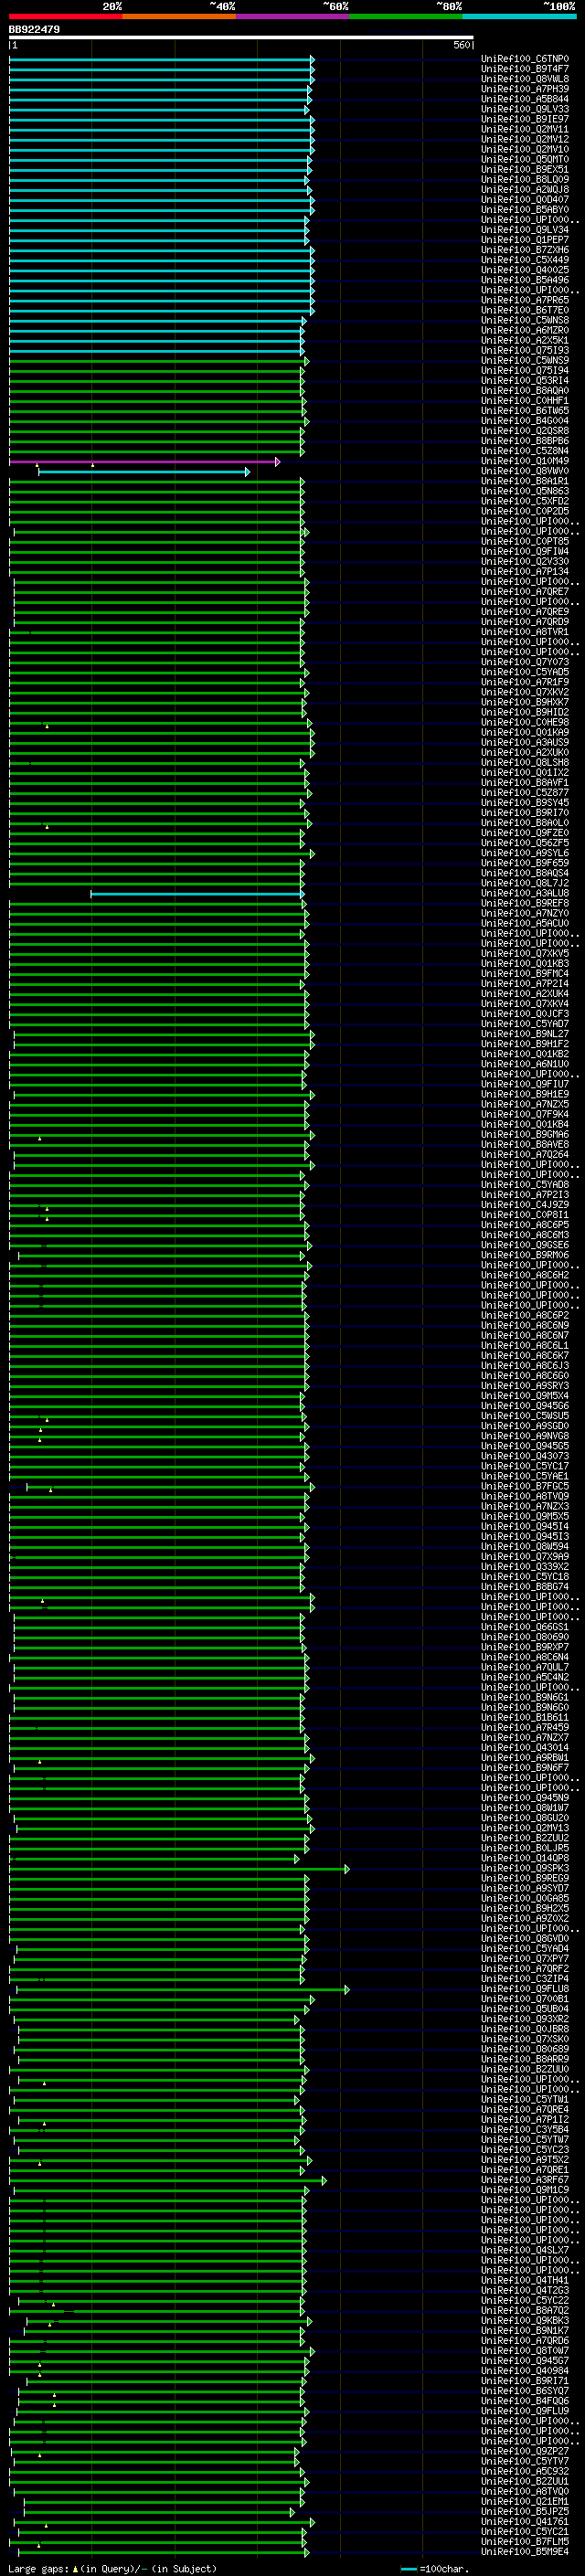Select hit UniRef100_Q9FIU7
Viewport: 585px width, 2576px height.
click(x=525, y=1084)
